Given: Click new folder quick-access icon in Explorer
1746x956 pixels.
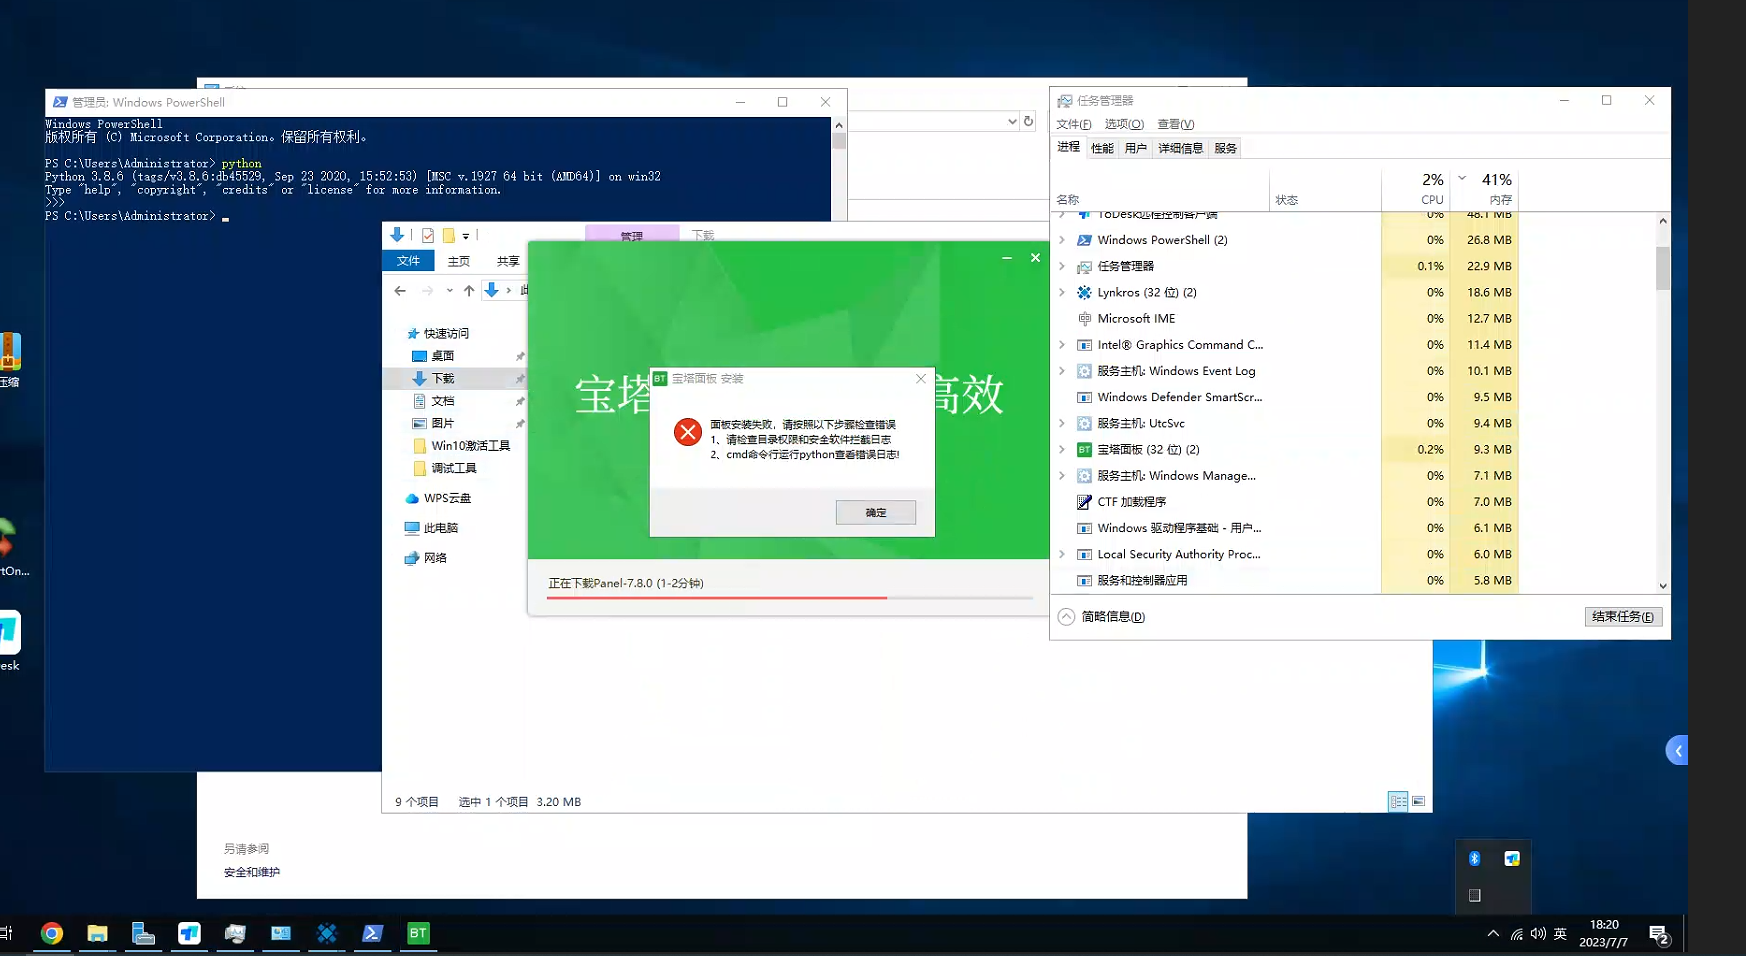Looking at the screenshot, I should pos(449,235).
